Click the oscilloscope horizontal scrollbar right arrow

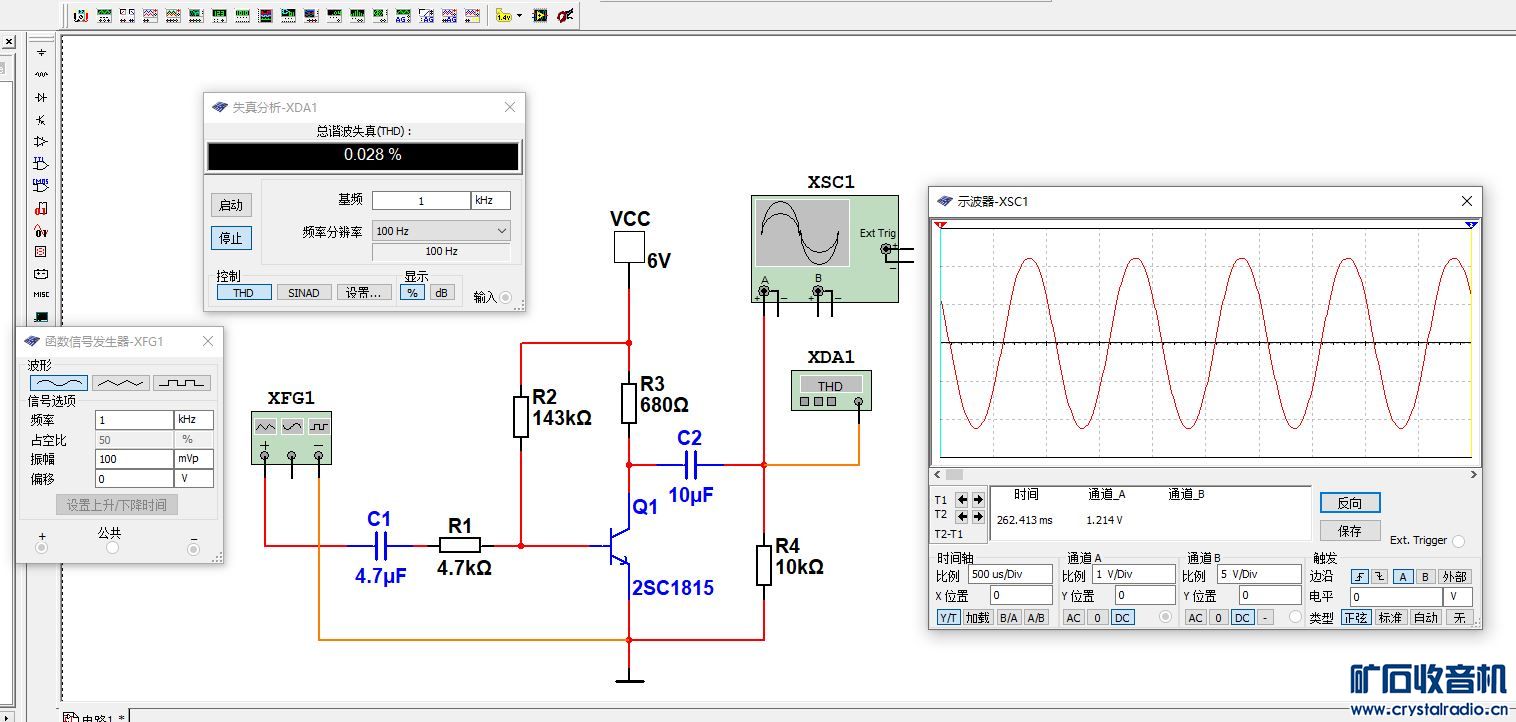click(1473, 475)
